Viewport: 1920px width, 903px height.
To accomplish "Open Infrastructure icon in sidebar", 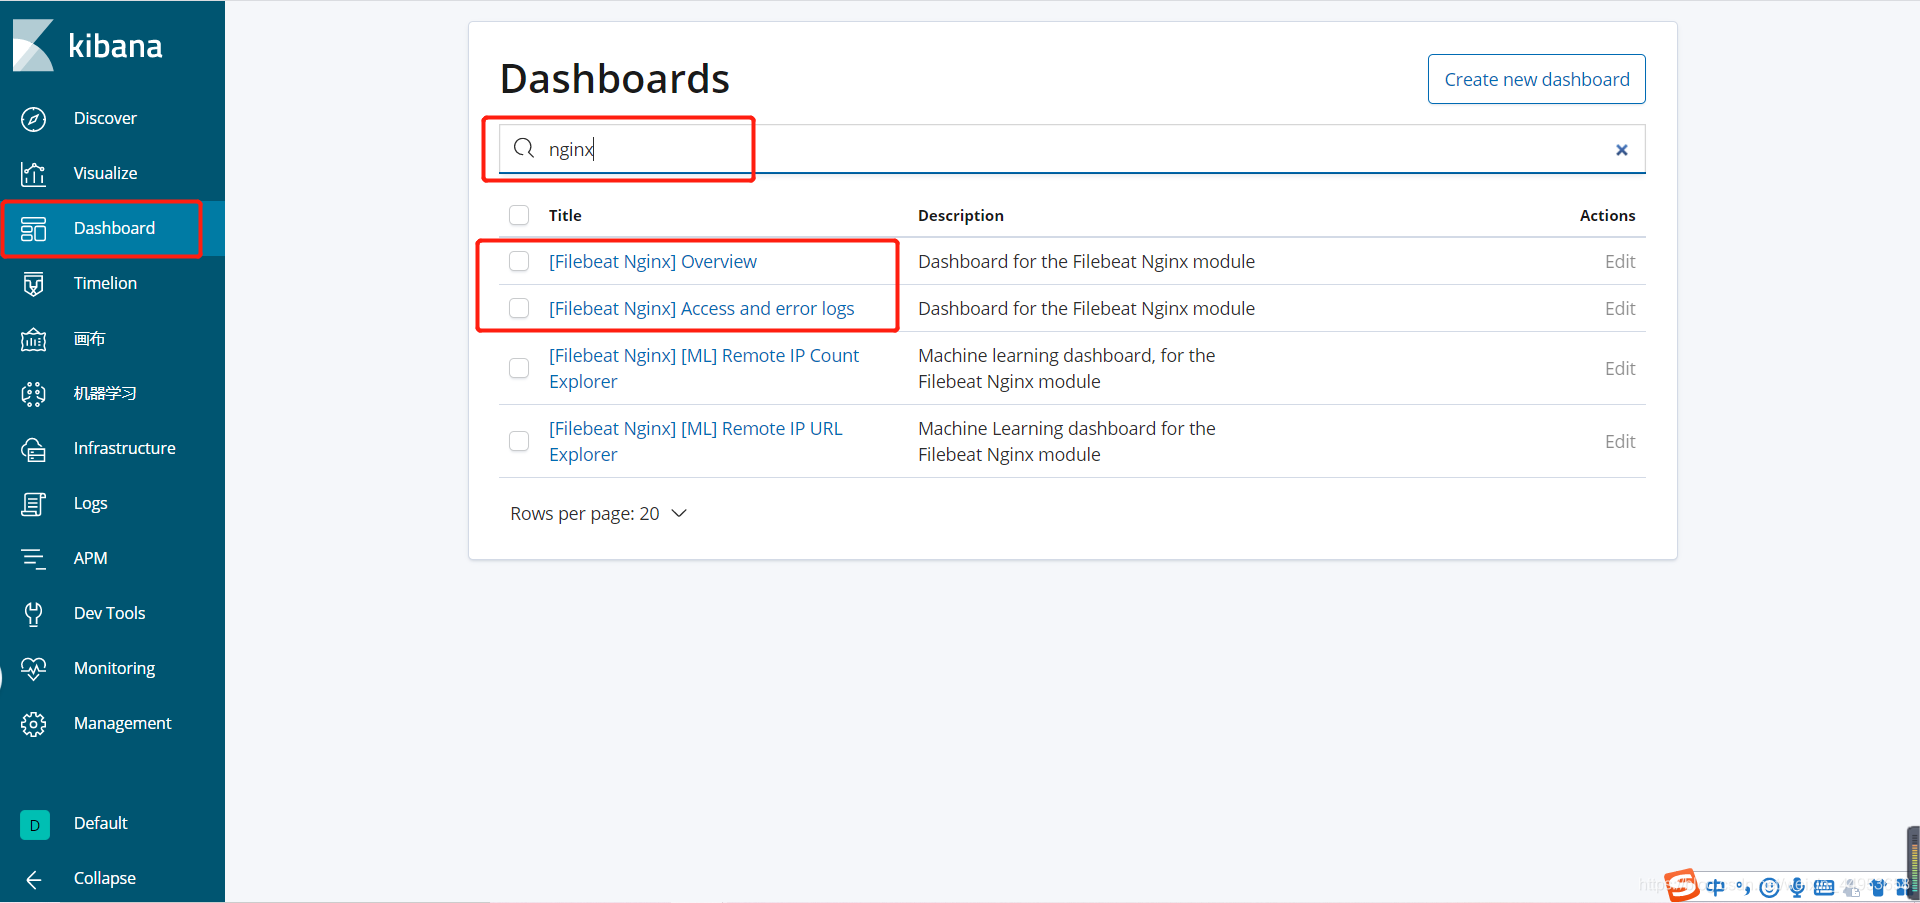I will (33, 449).
